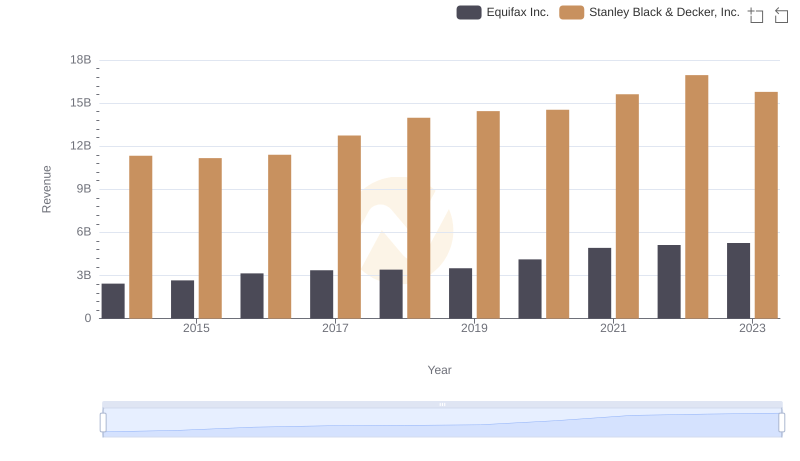Image resolution: width=800 pixels, height=461 pixels.
Task: Grab the right handle of the zoom slider
Action: tap(781, 423)
